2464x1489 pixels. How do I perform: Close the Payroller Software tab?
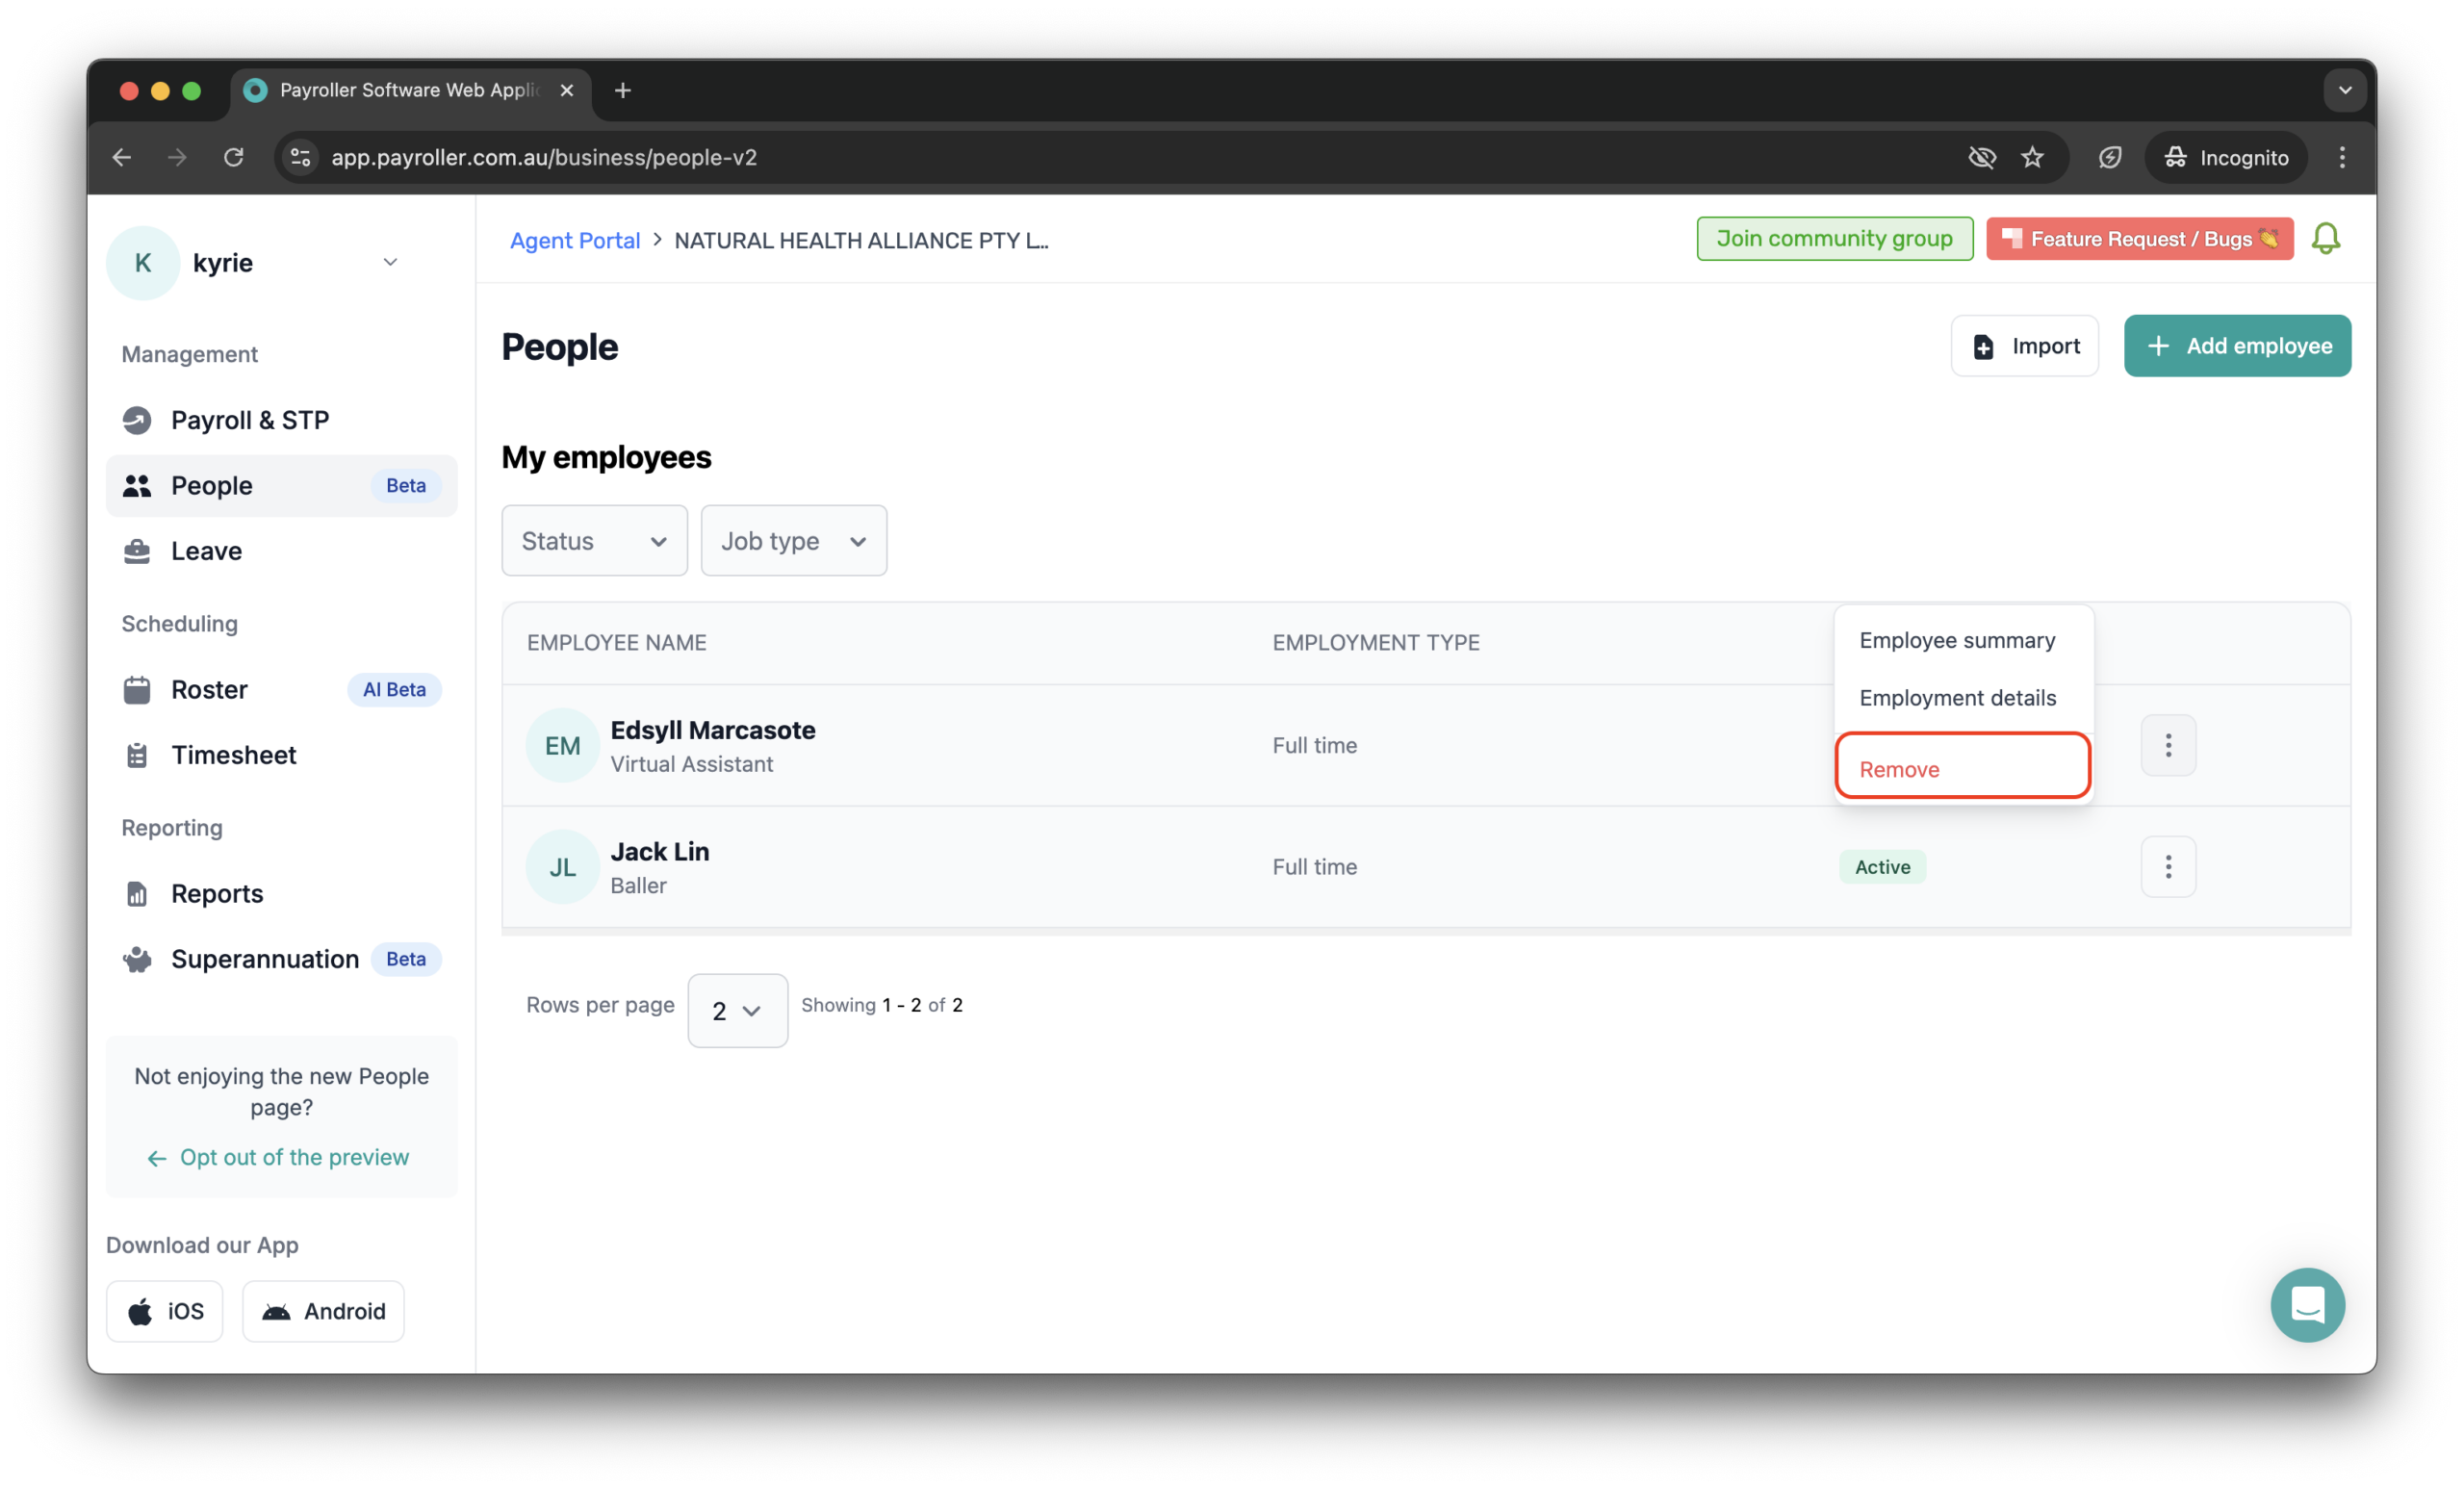[567, 91]
